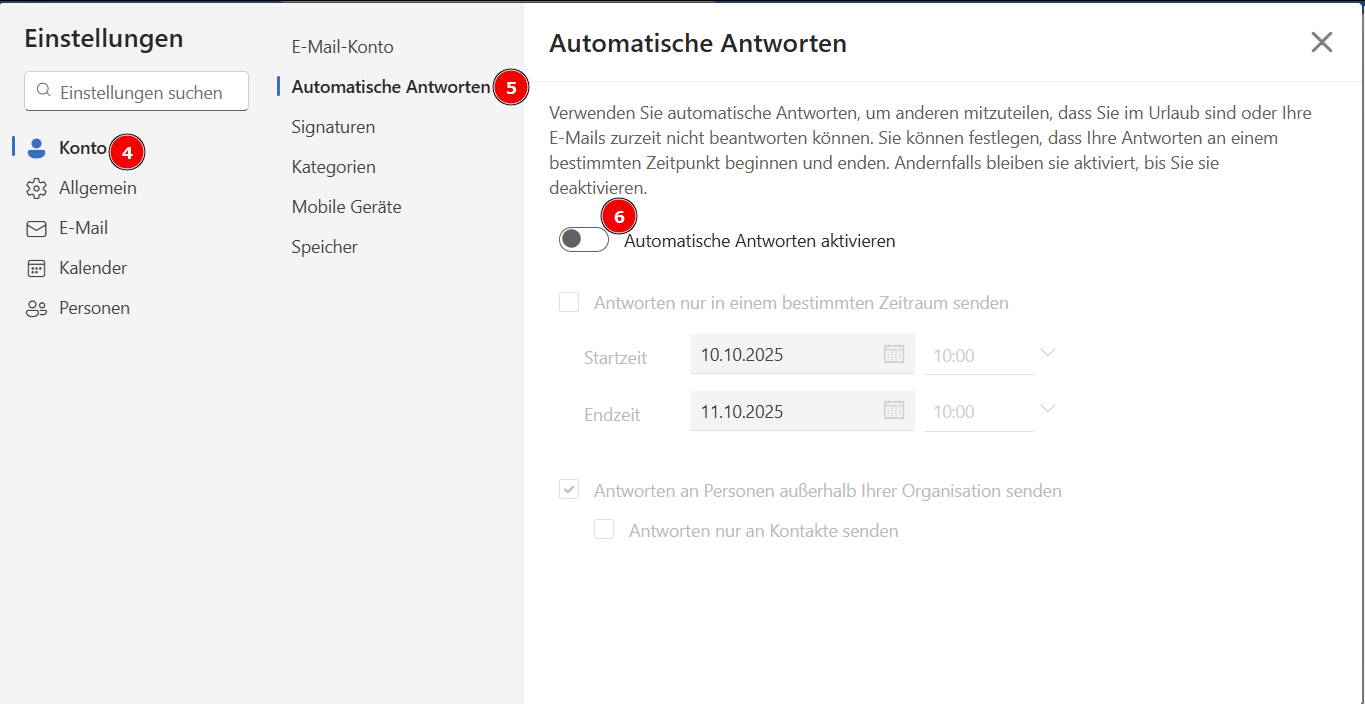This screenshot has height=704, width=1365.
Task: Click the search magnifier icon
Action: pos(43,91)
